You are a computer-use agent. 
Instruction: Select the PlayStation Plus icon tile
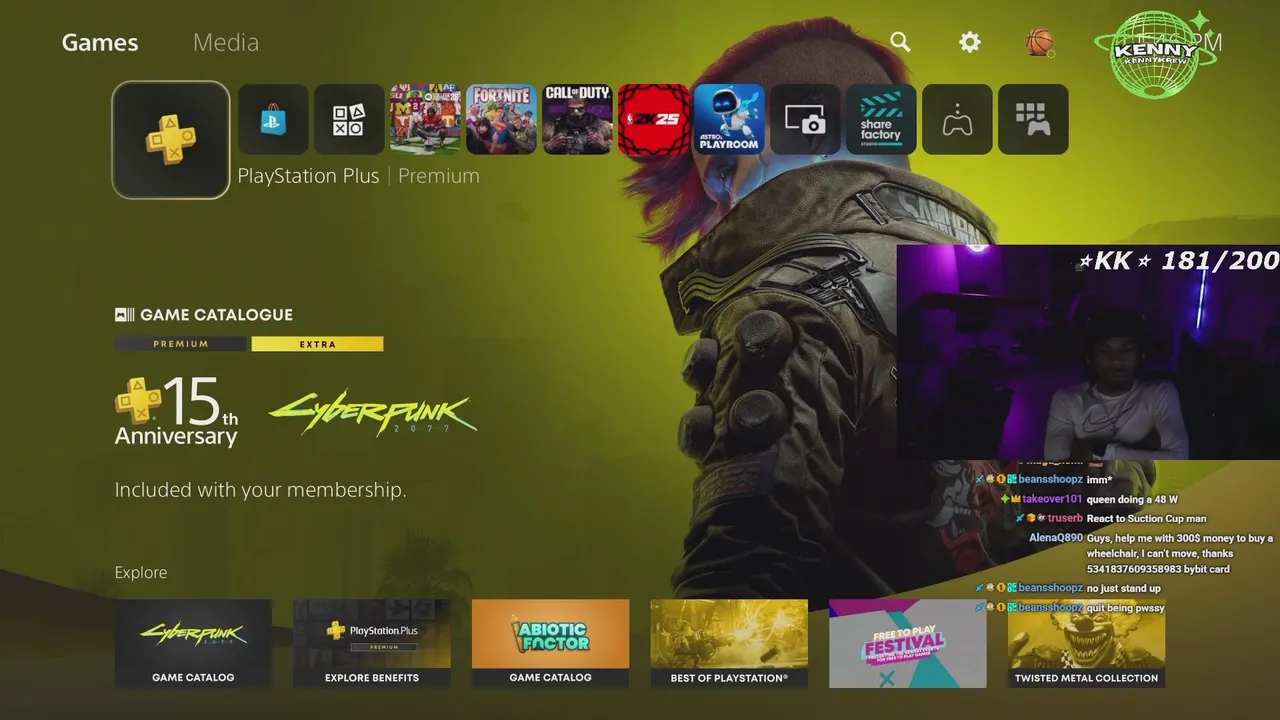coord(171,140)
